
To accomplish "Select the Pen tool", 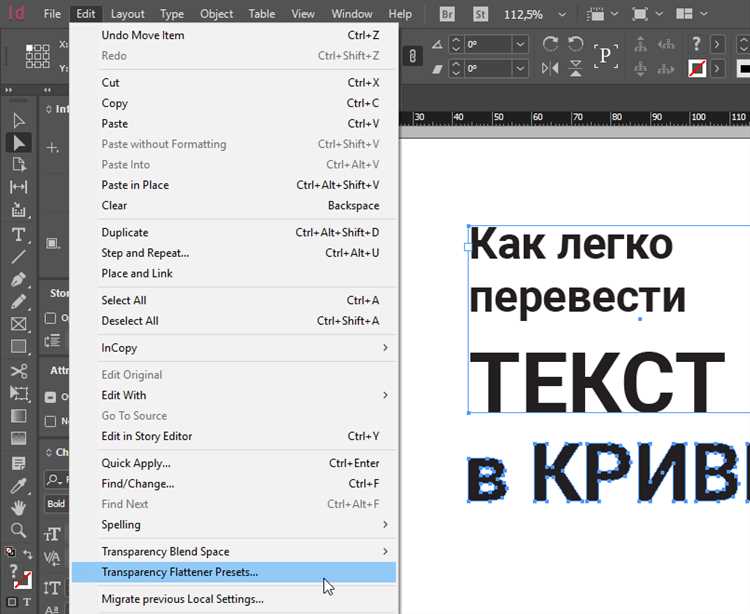I will 18,279.
